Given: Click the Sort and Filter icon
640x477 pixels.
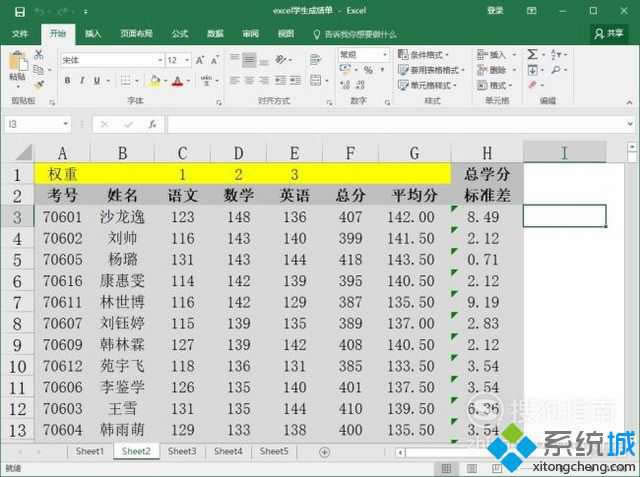Looking at the screenshot, I should pyautogui.click(x=556, y=54).
